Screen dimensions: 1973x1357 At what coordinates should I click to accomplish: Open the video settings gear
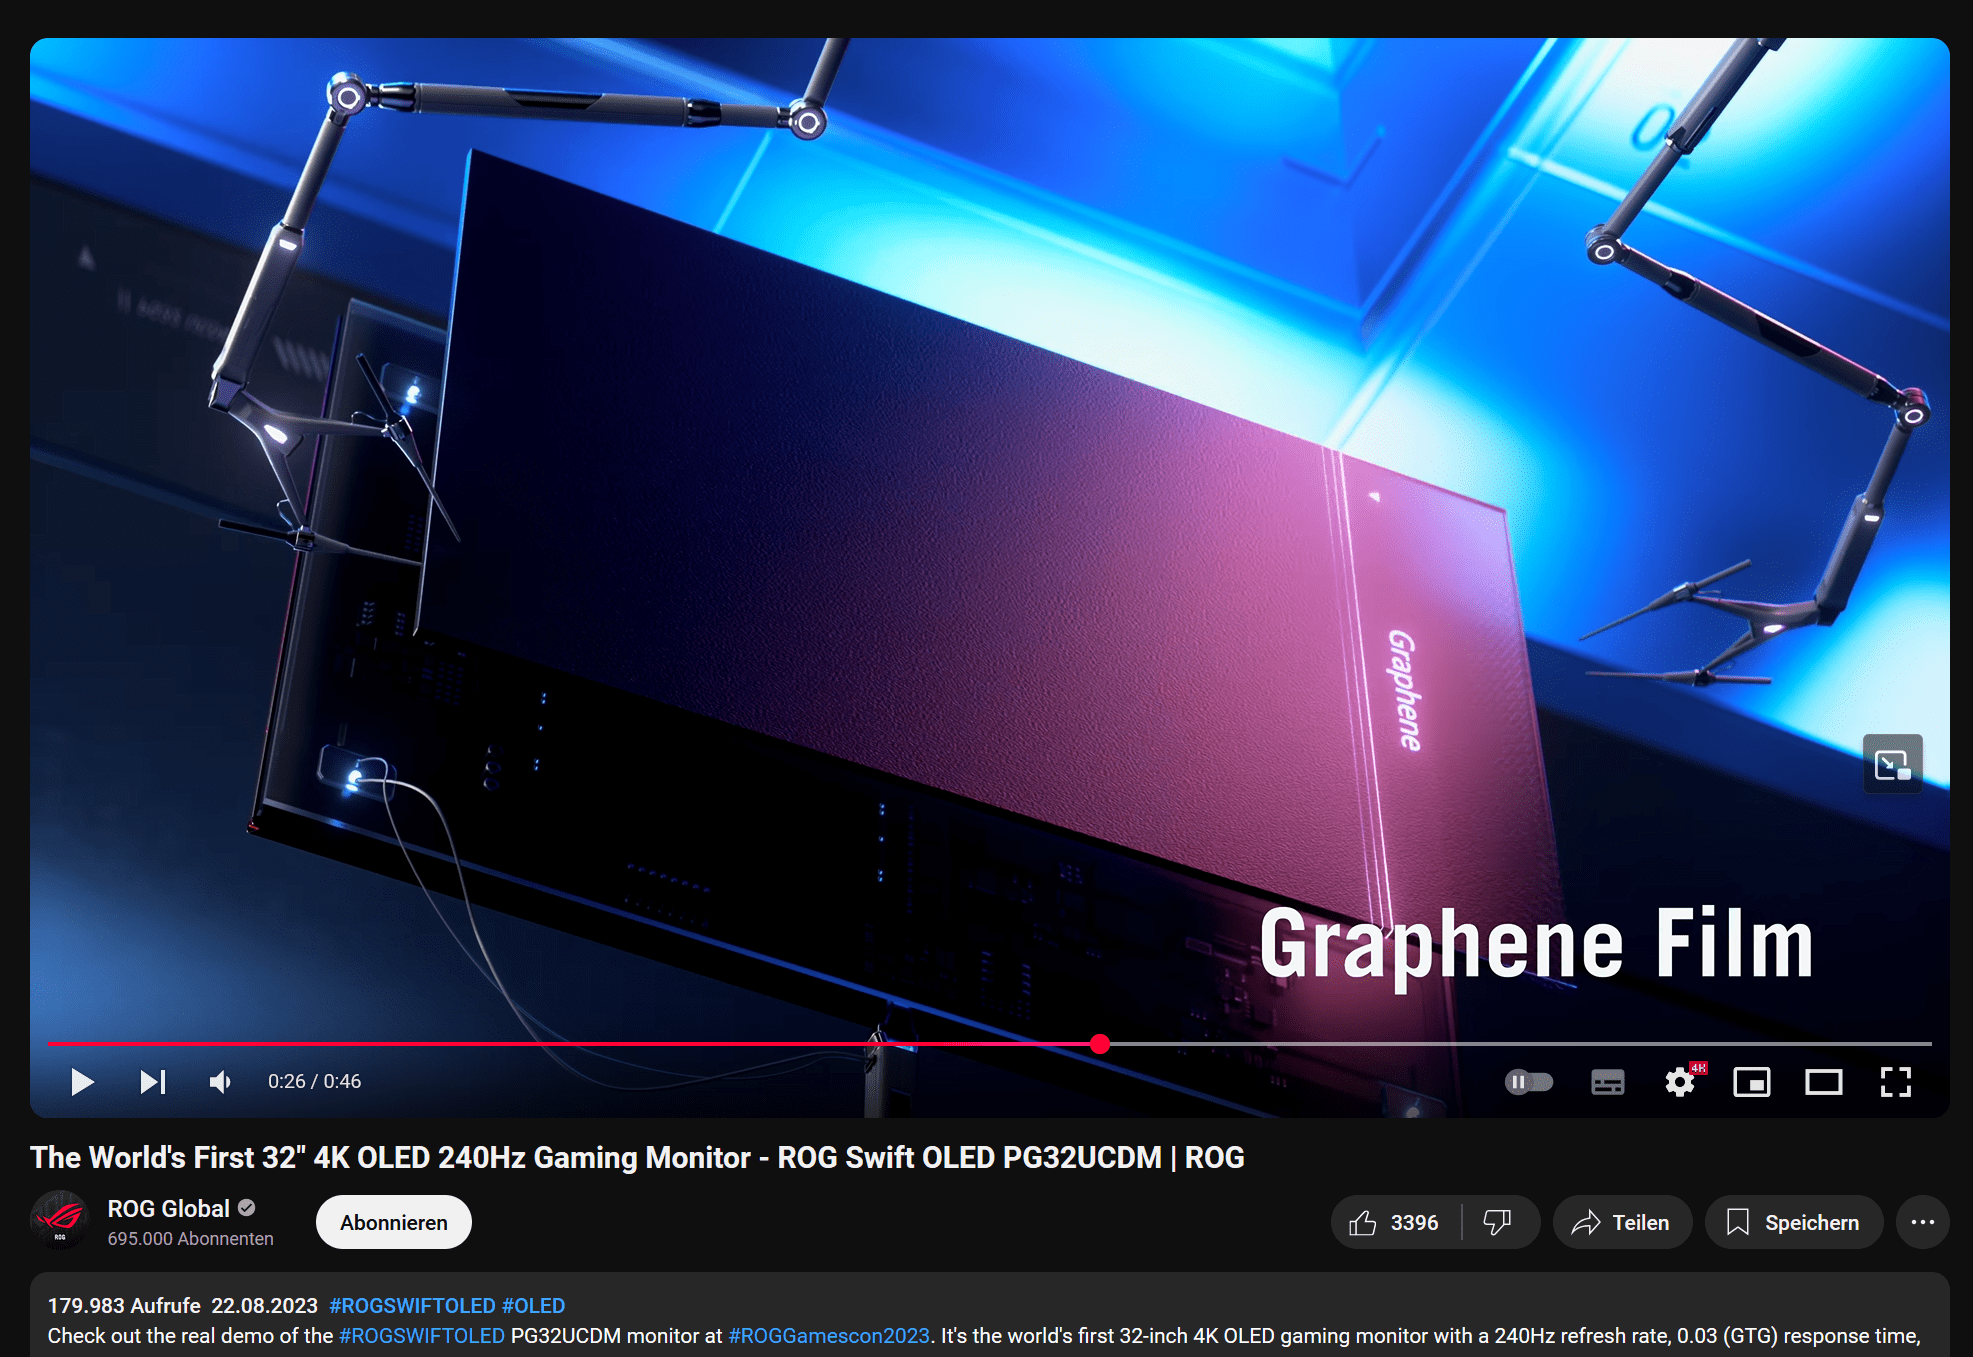[1681, 1082]
